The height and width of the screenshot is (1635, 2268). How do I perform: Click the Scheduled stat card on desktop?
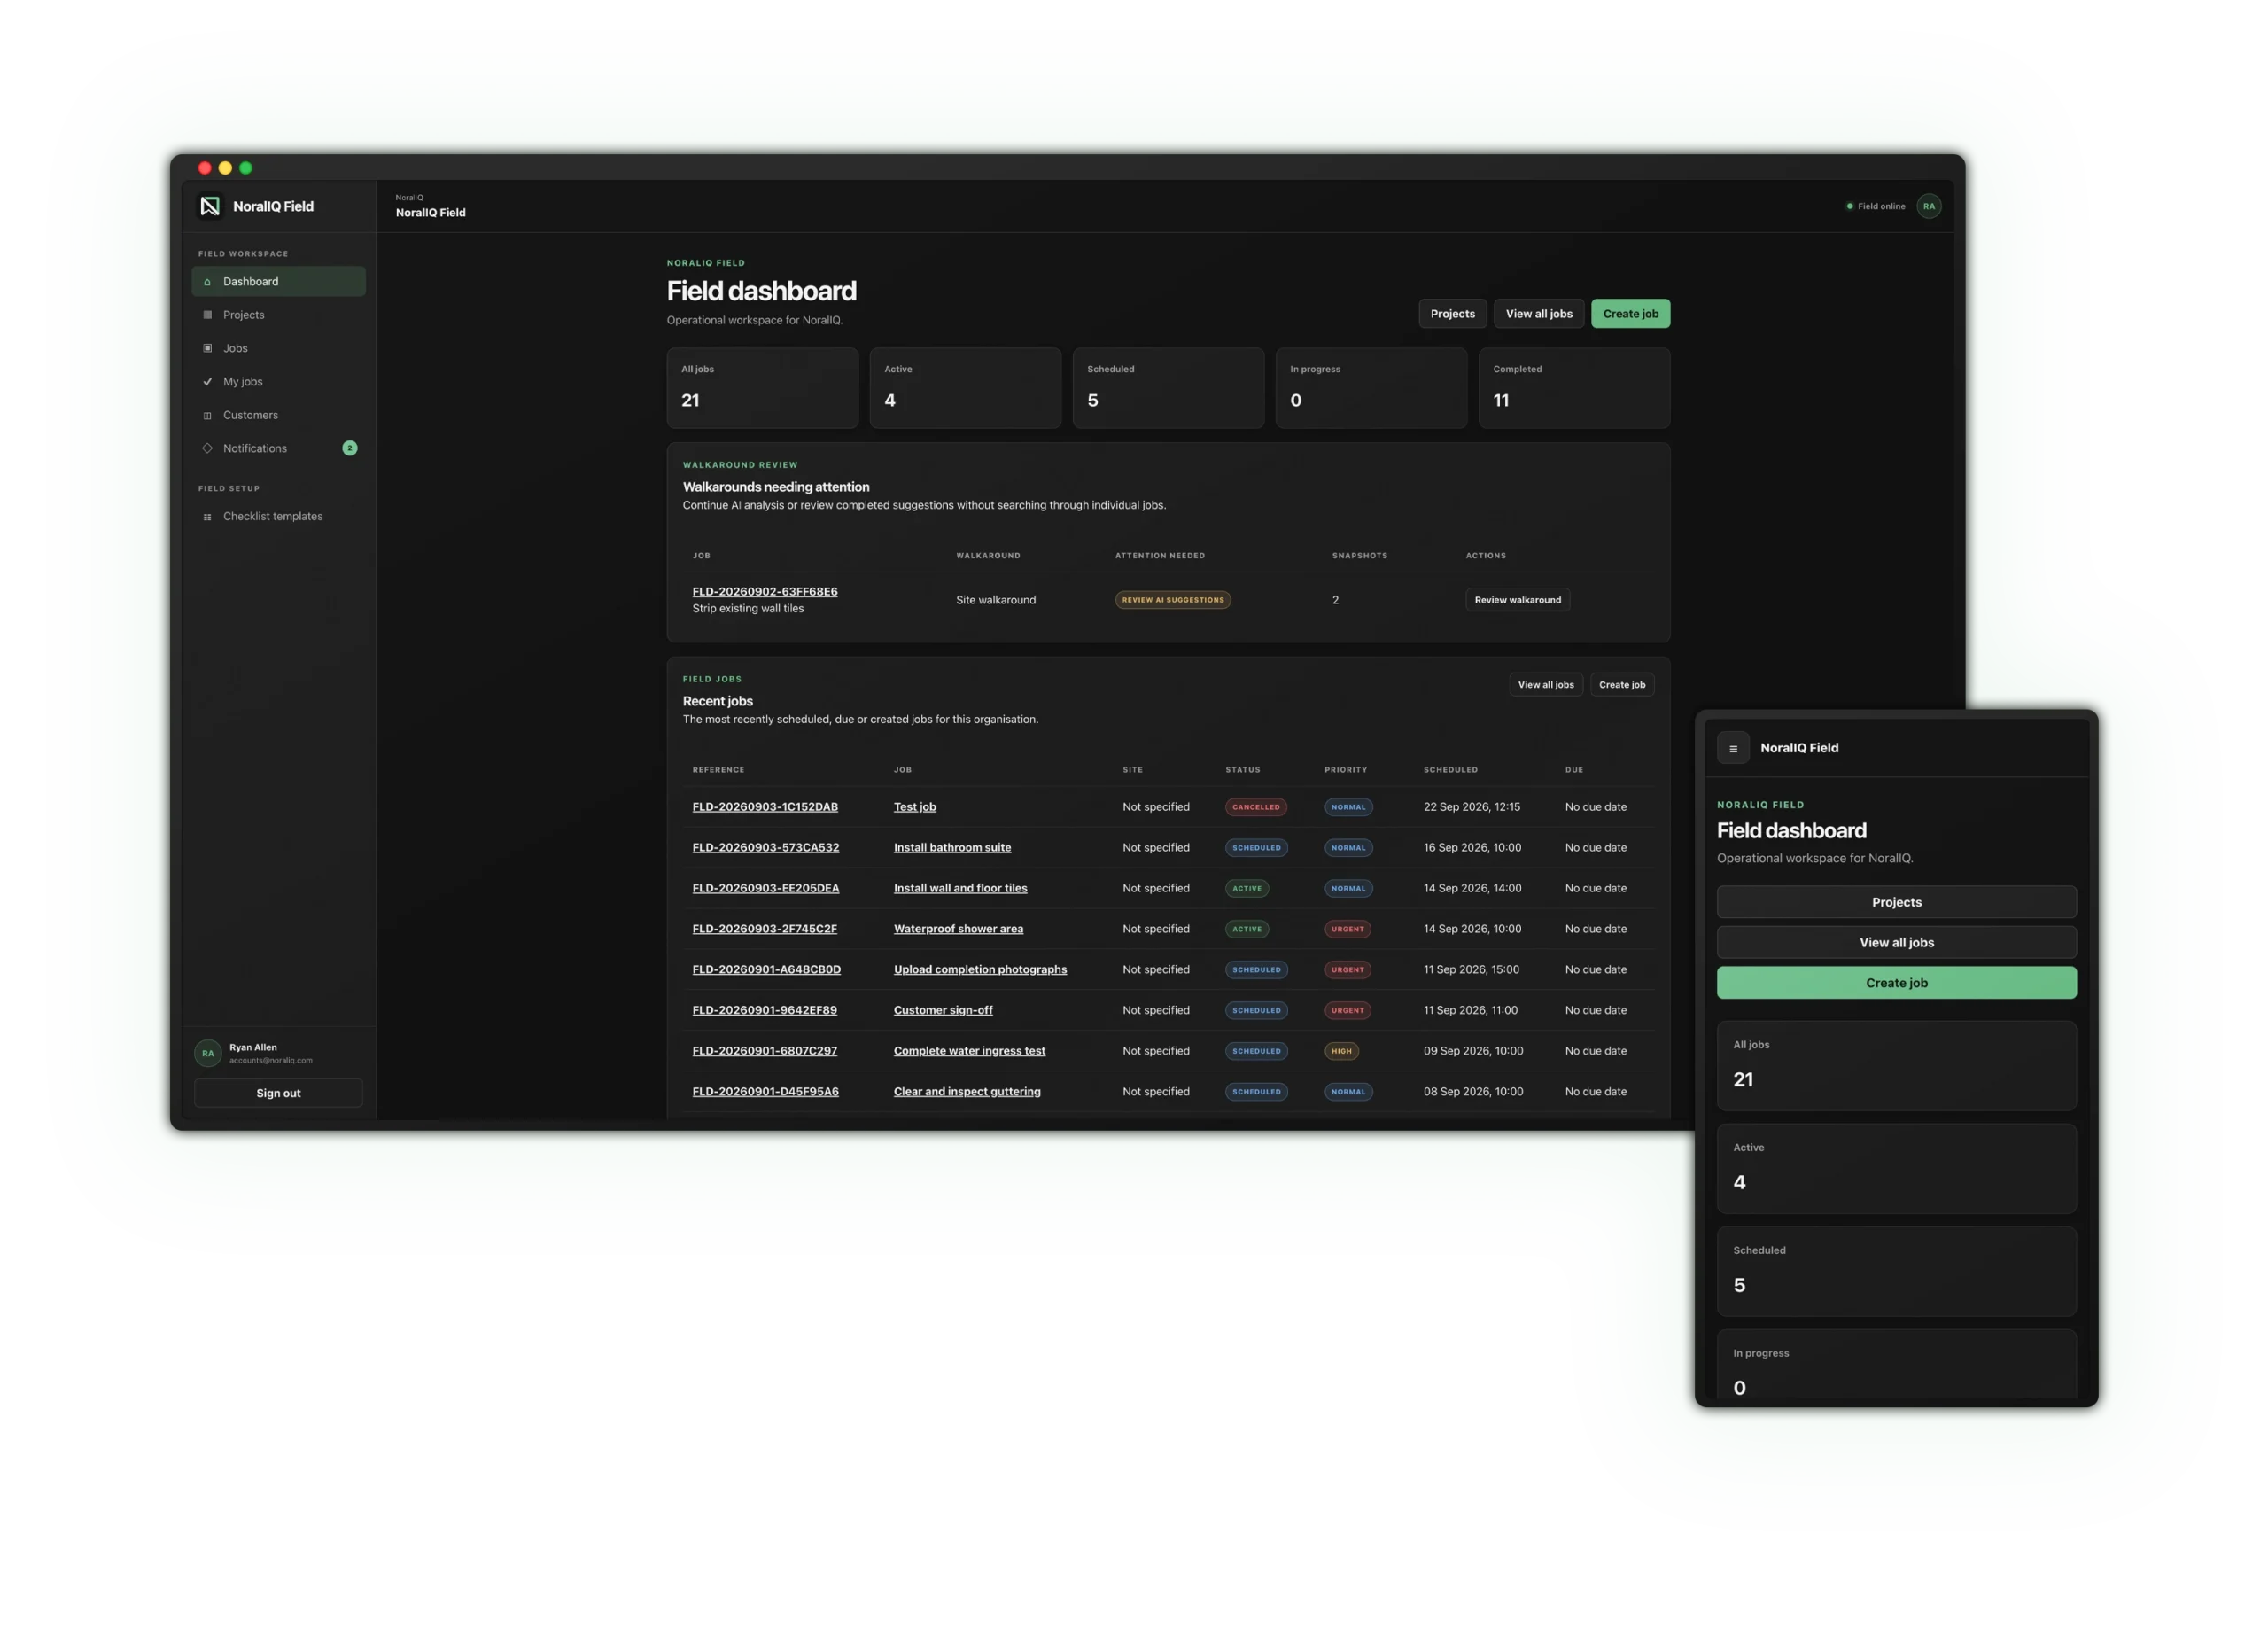click(x=1168, y=388)
